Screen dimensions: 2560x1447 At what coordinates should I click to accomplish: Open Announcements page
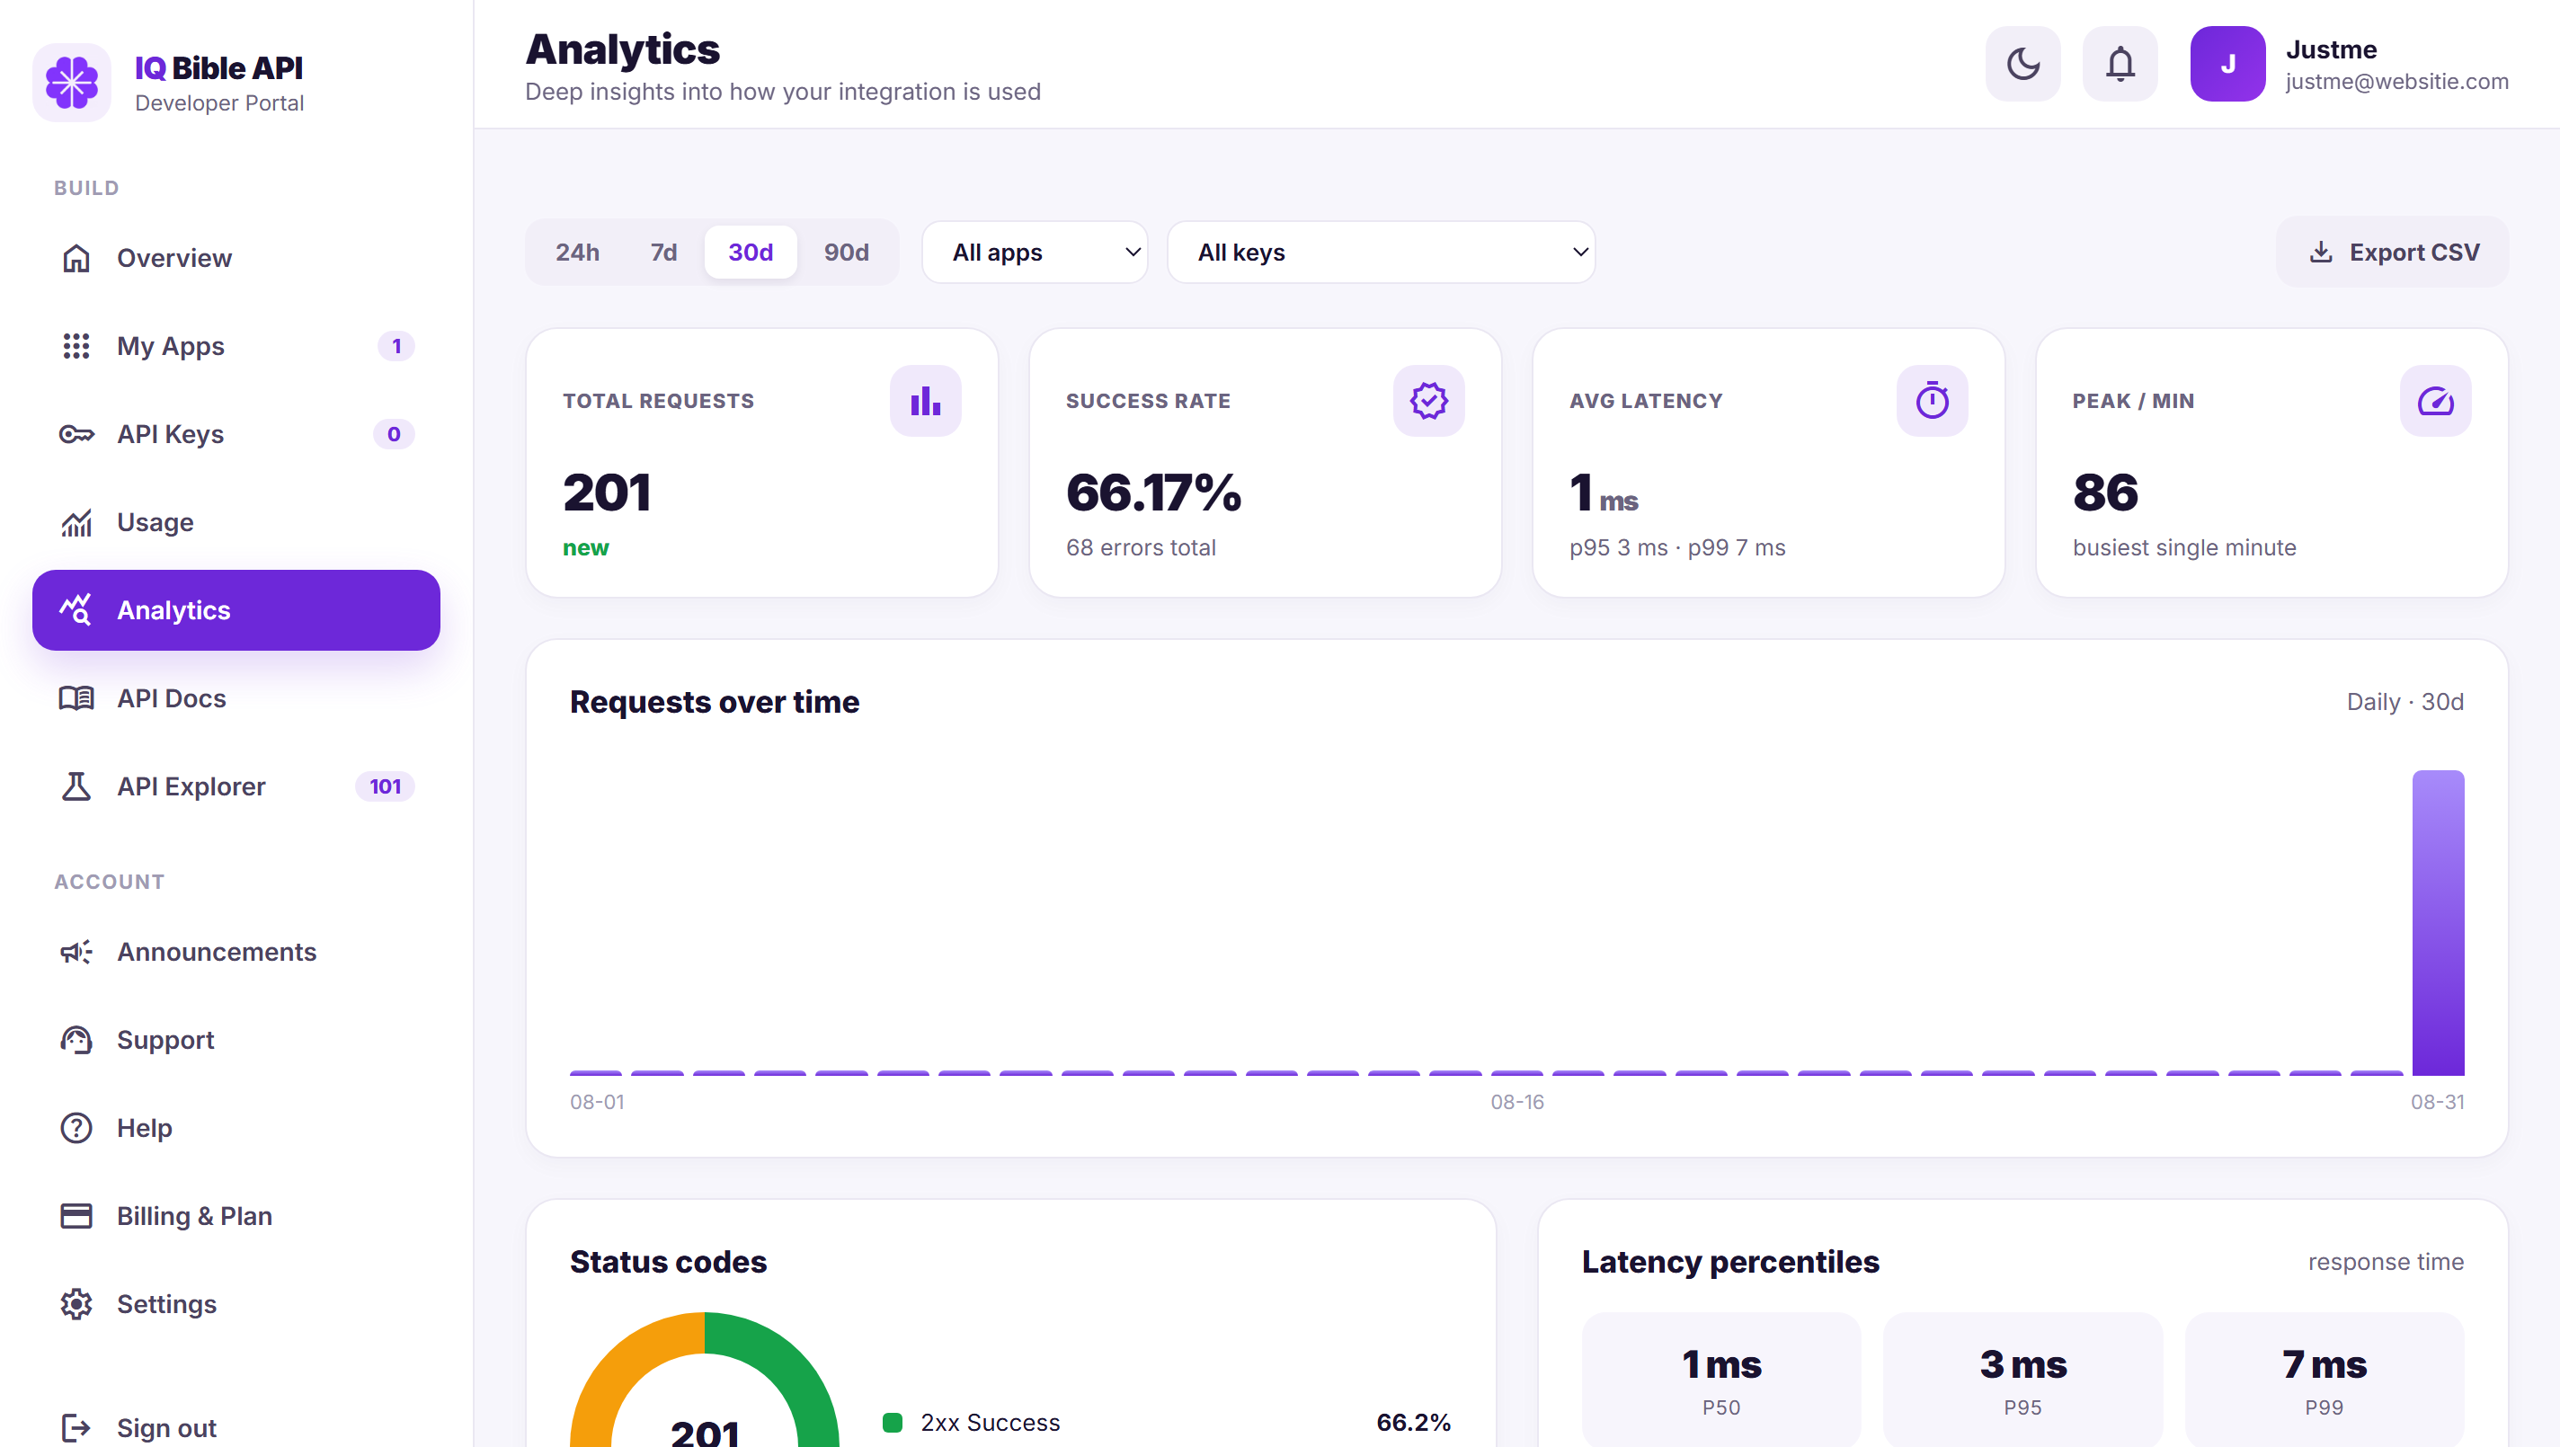pyautogui.click(x=236, y=952)
